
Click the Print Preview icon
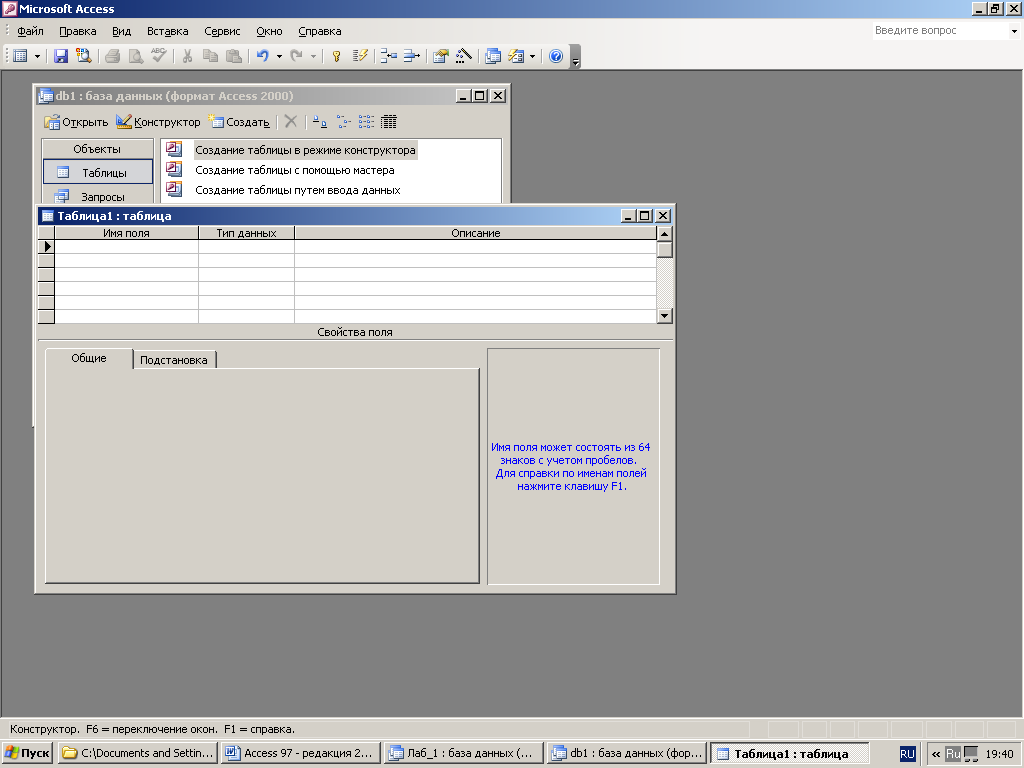[x=136, y=56]
